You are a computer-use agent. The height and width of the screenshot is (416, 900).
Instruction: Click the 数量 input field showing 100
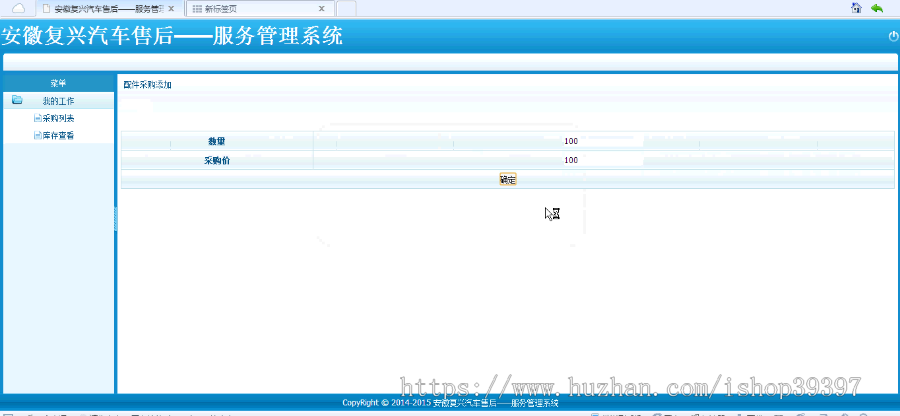603,141
